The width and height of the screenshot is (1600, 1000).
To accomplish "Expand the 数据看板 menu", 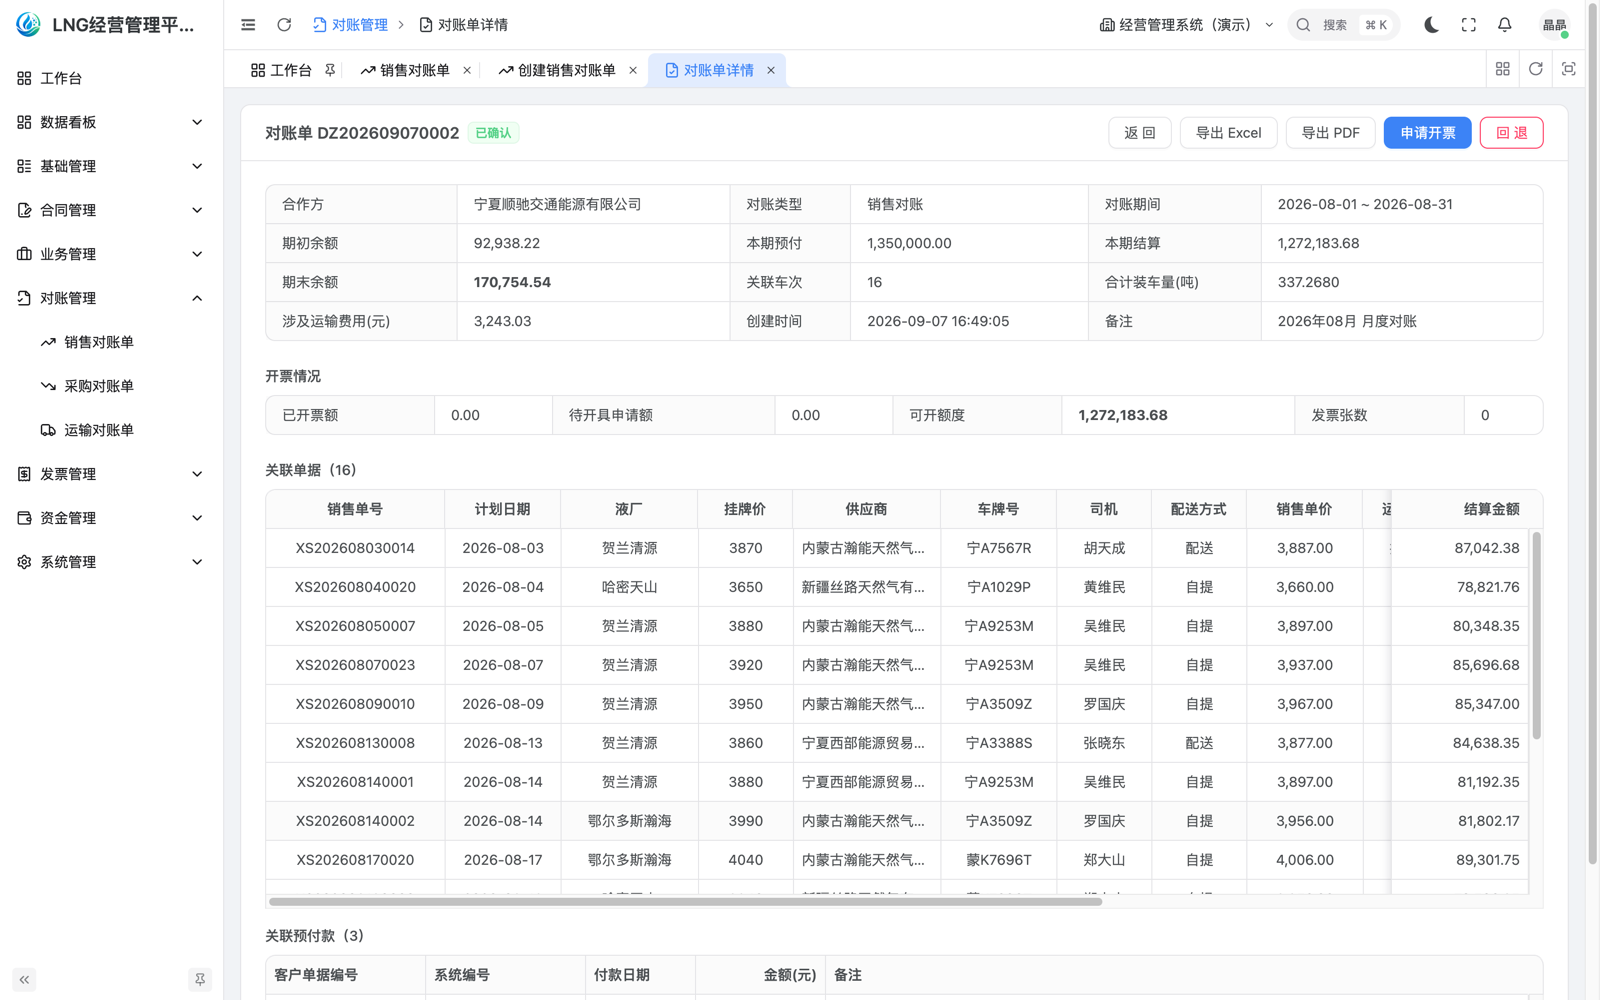I will pos(110,122).
